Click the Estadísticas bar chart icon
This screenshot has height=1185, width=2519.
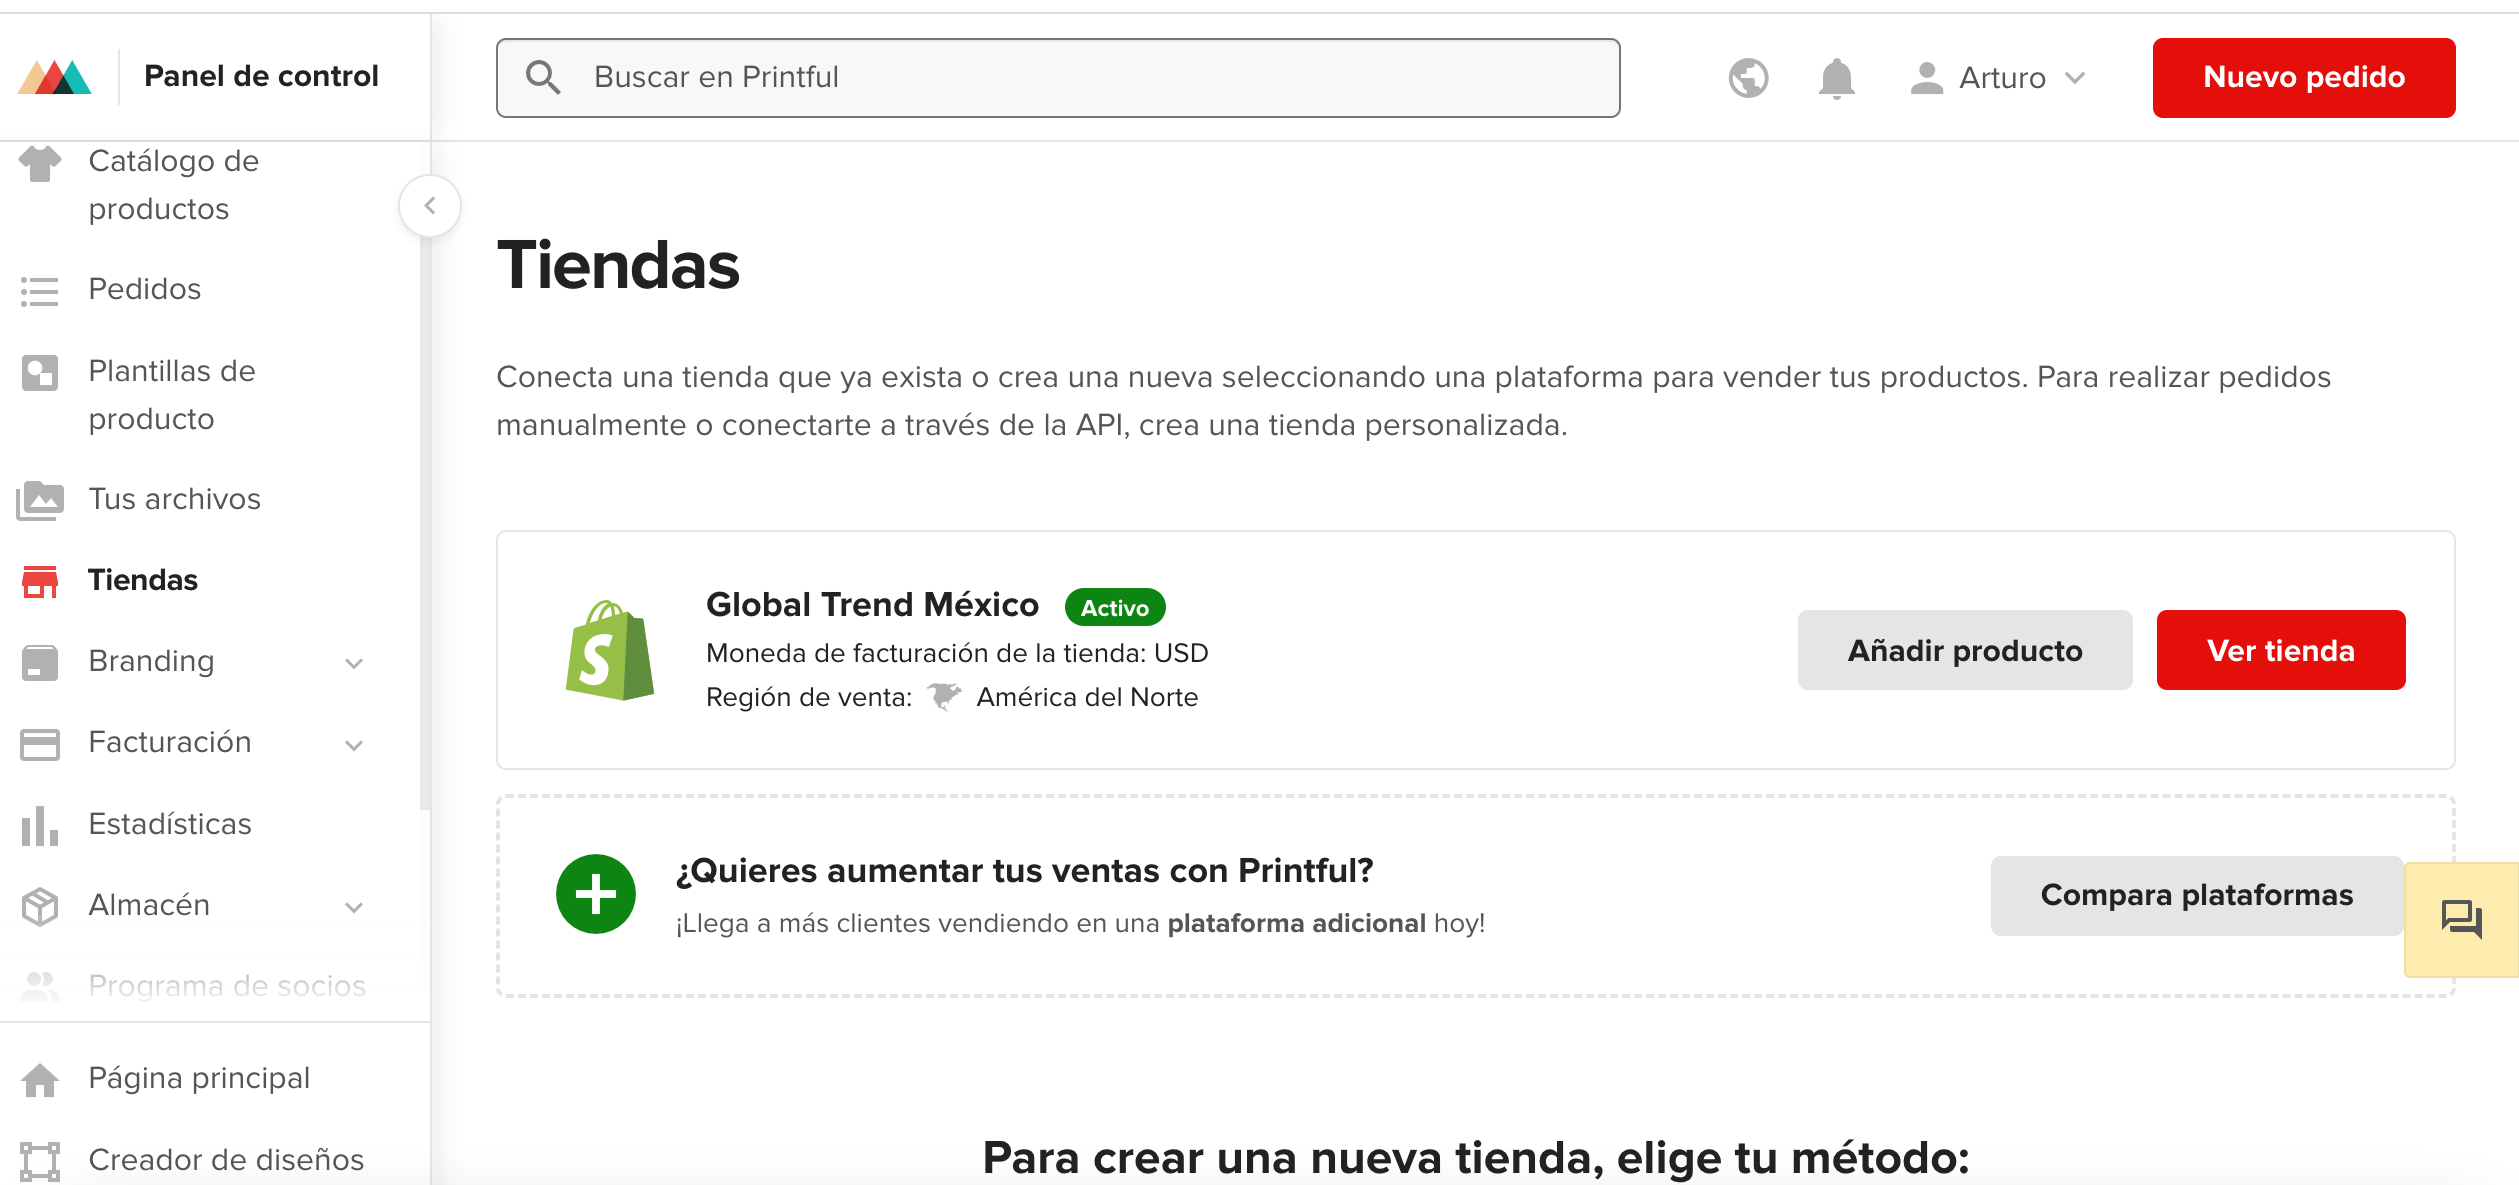point(40,825)
